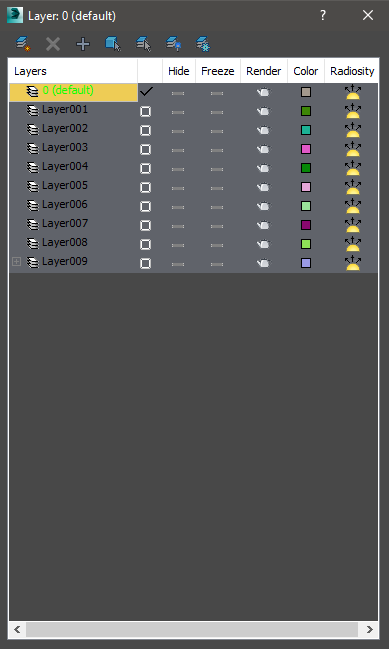Toggle the render teapot for Layer001
The width and height of the screenshot is (389, 649).
pyautogui.click(x=263, y=111)
